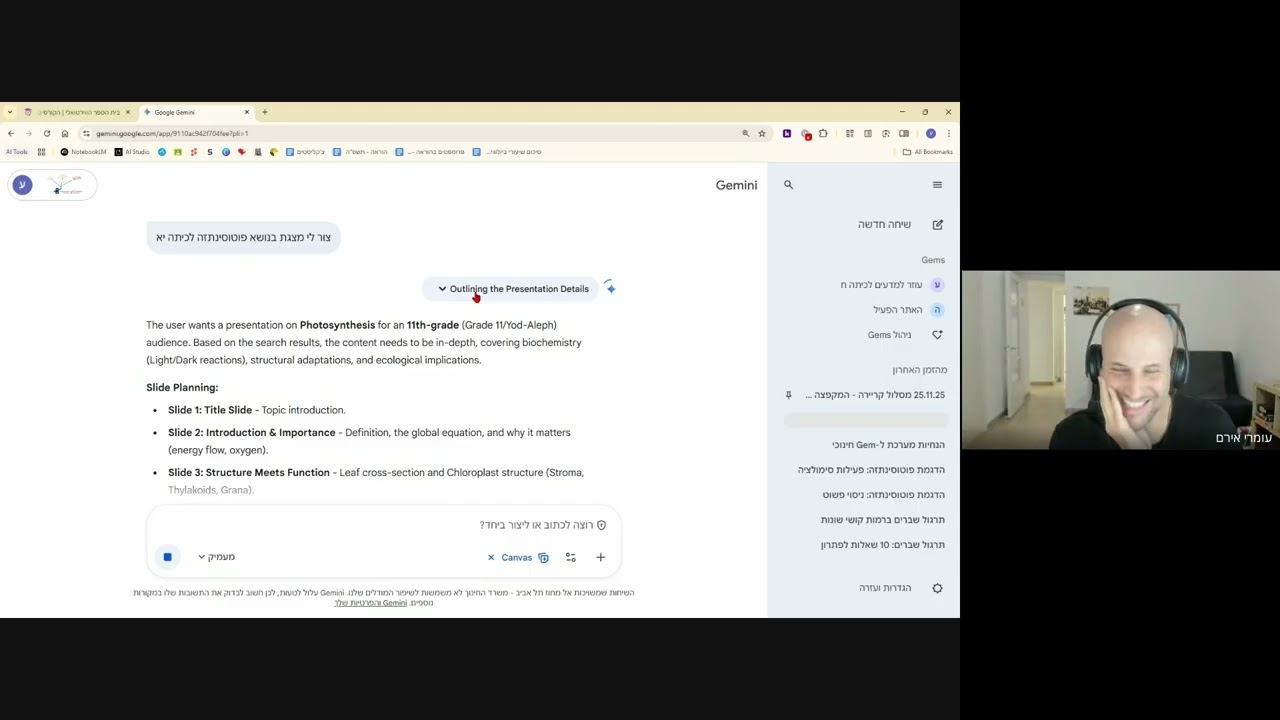
Task: Open the search icon in the Gemini sidebar
Action: 788,185
